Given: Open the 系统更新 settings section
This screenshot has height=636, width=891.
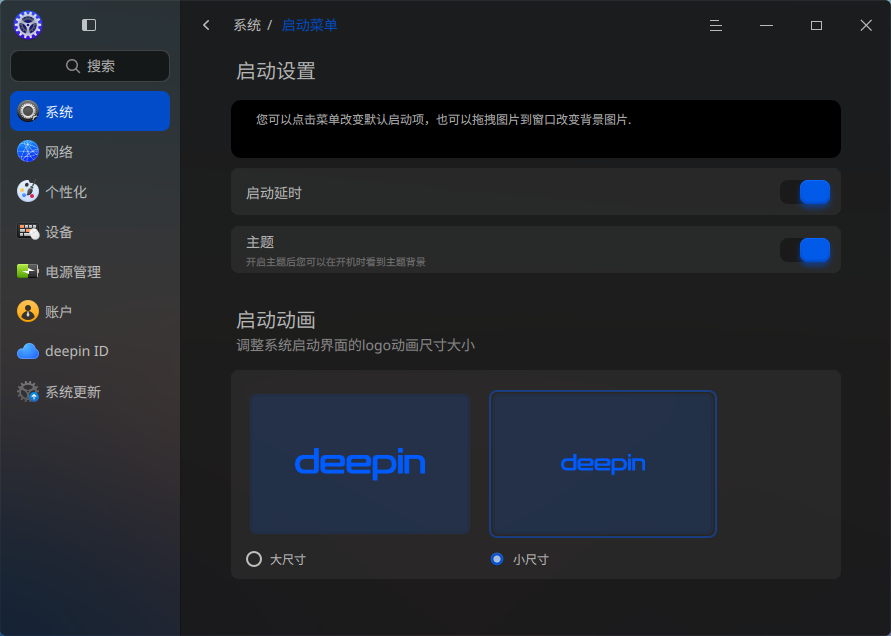Looking at the screenshot, I should [x=90, y=392].
